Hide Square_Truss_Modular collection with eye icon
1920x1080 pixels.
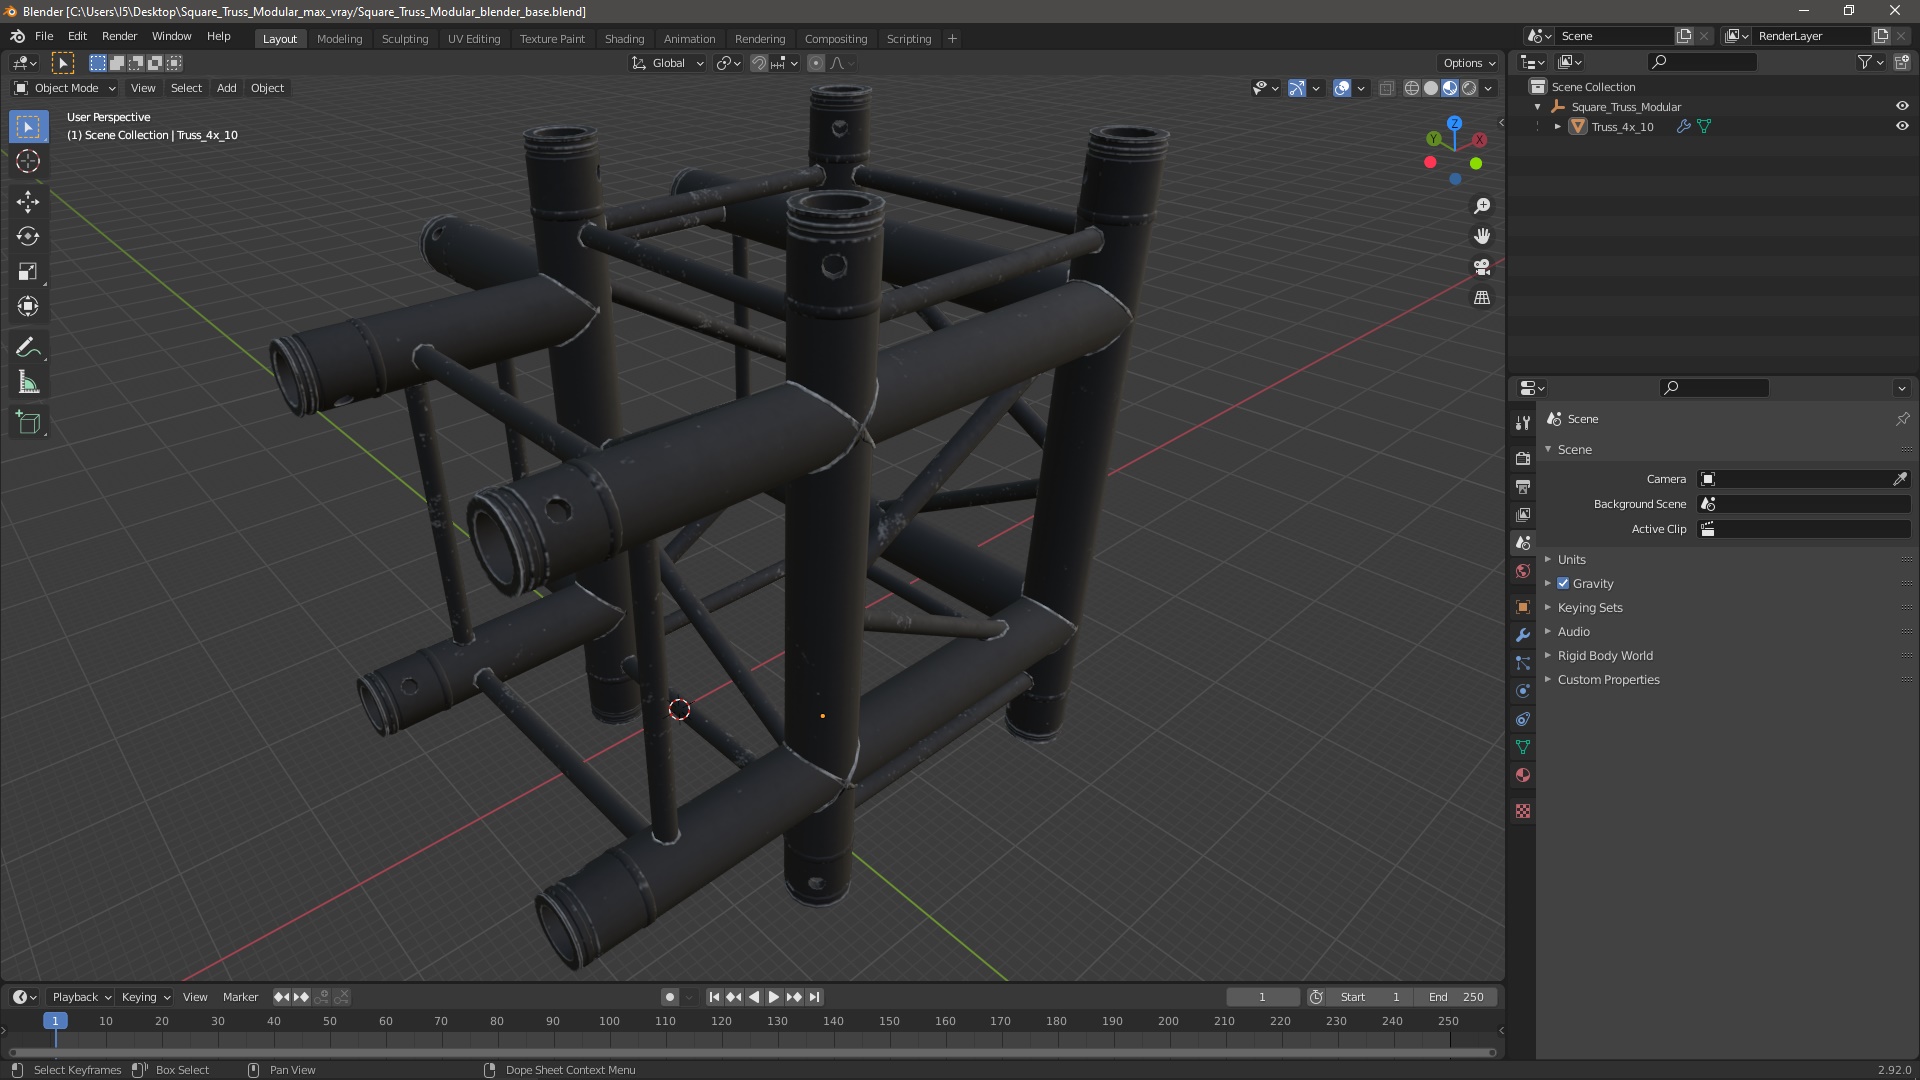point(1902,106)
